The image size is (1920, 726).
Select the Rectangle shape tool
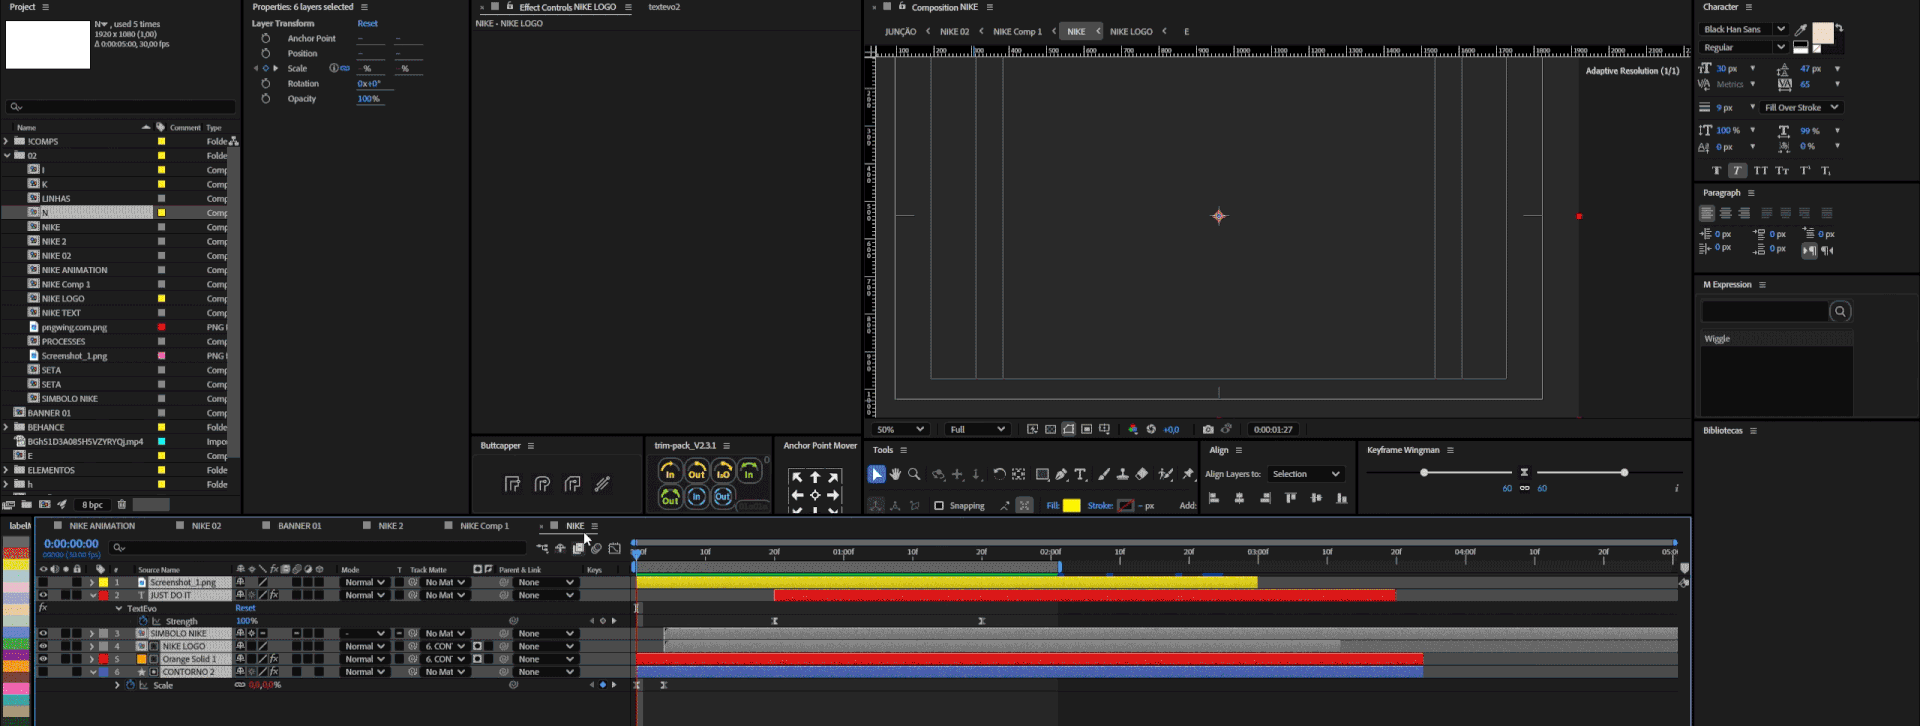(x=1042, y=474)
